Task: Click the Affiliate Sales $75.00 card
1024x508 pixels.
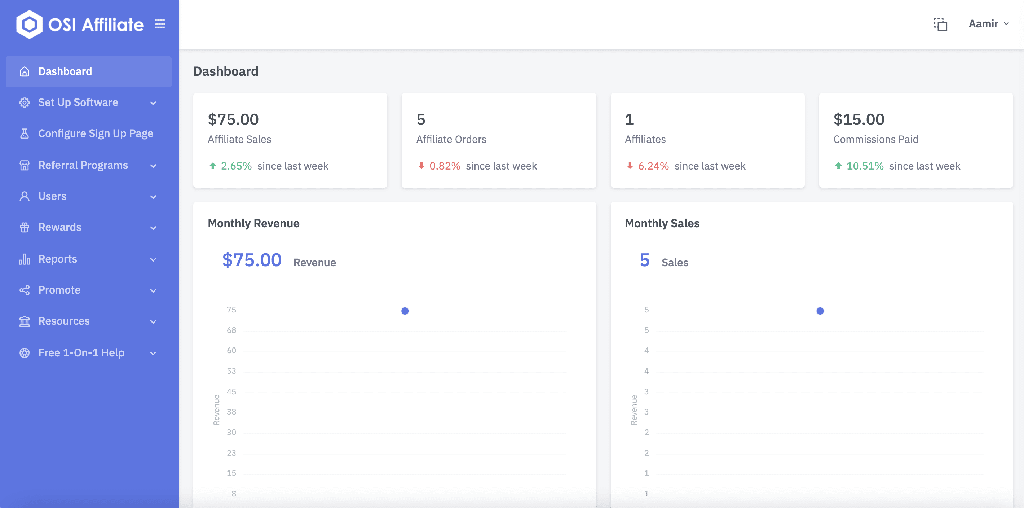Action: click(290, 141)
